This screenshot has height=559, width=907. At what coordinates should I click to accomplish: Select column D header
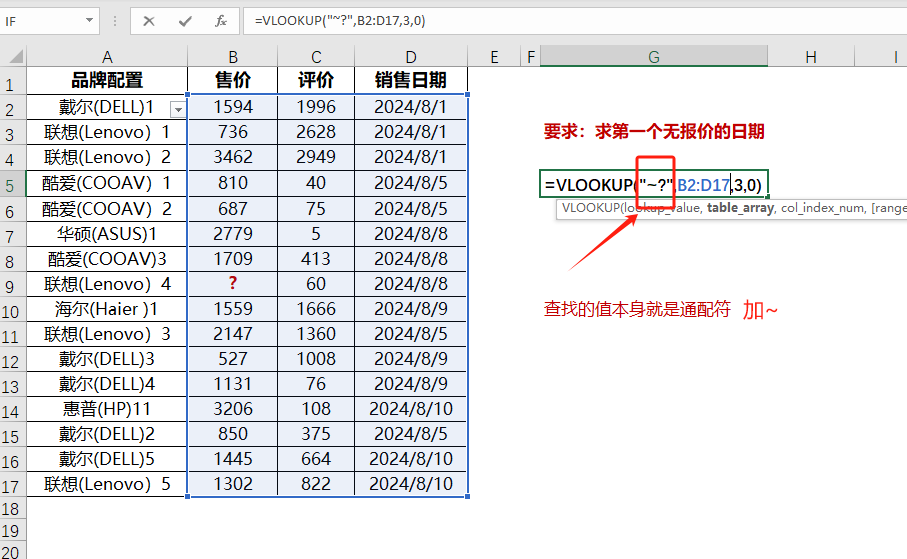pos(411,57)
